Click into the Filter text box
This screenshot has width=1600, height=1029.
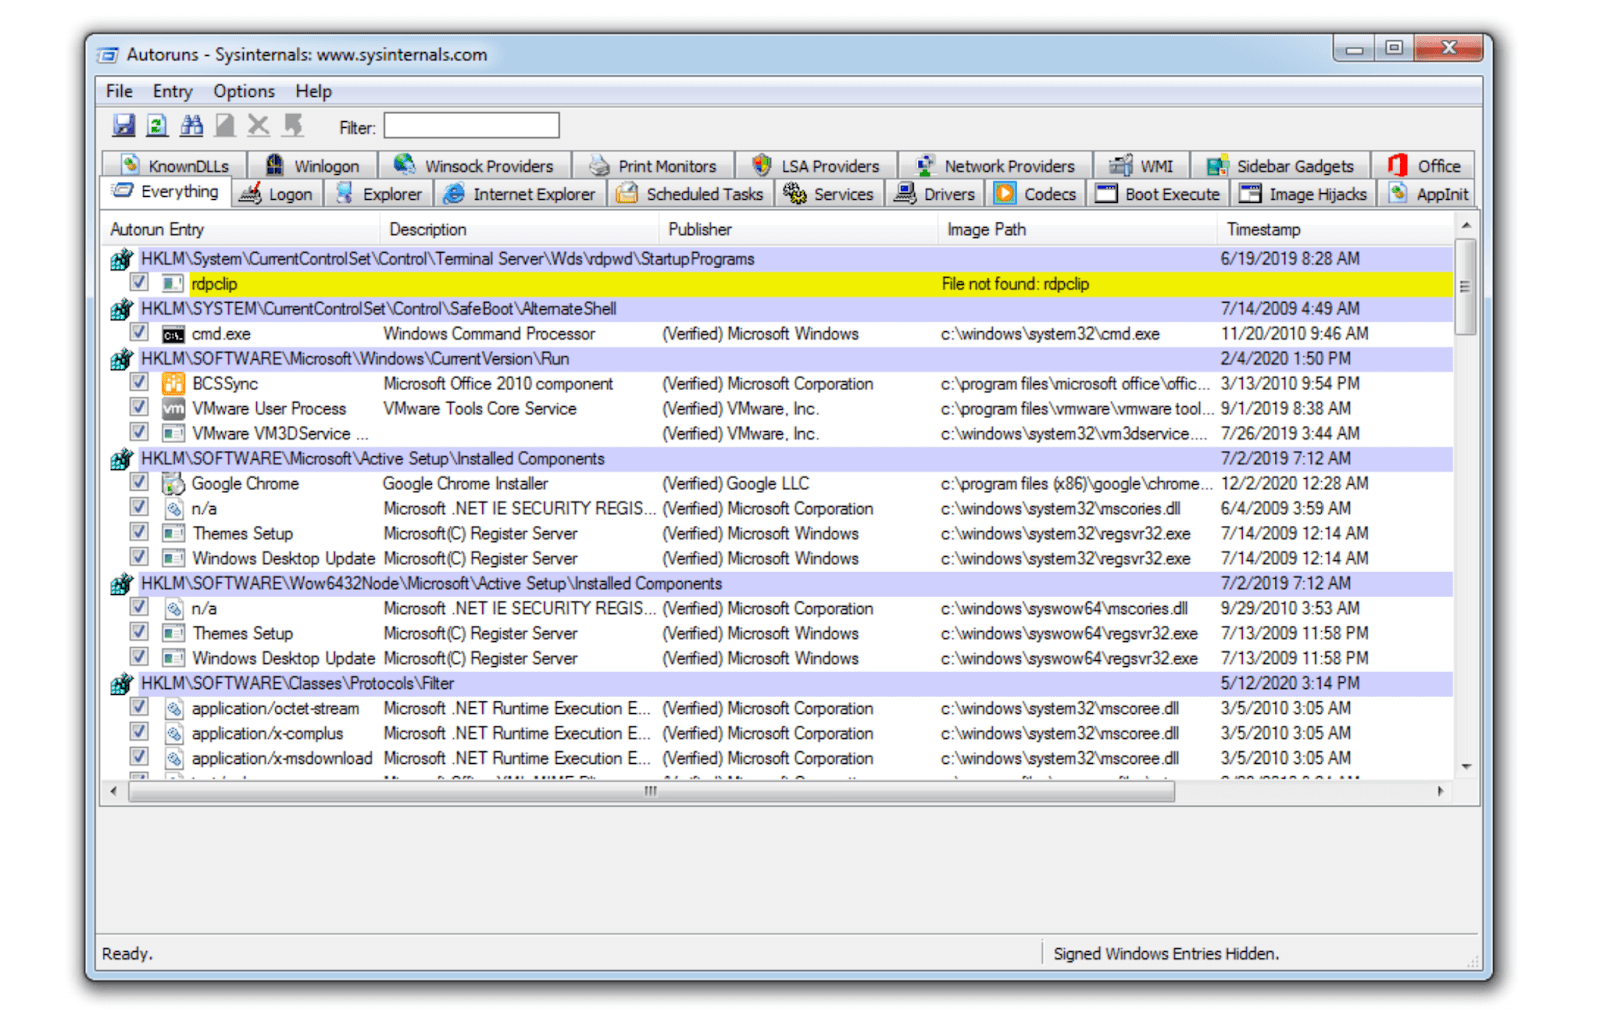[471, 126]
